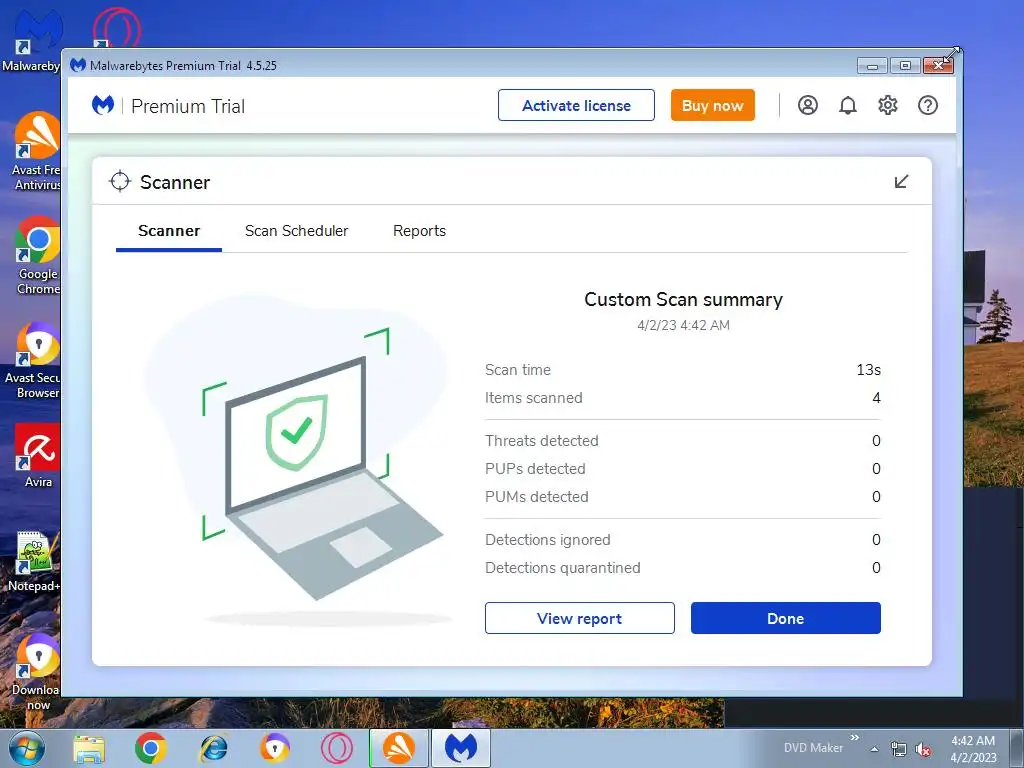Minimize the Malwarebytes window
The height and width of the screenshot is (768, 1024).
click(872, 65)
